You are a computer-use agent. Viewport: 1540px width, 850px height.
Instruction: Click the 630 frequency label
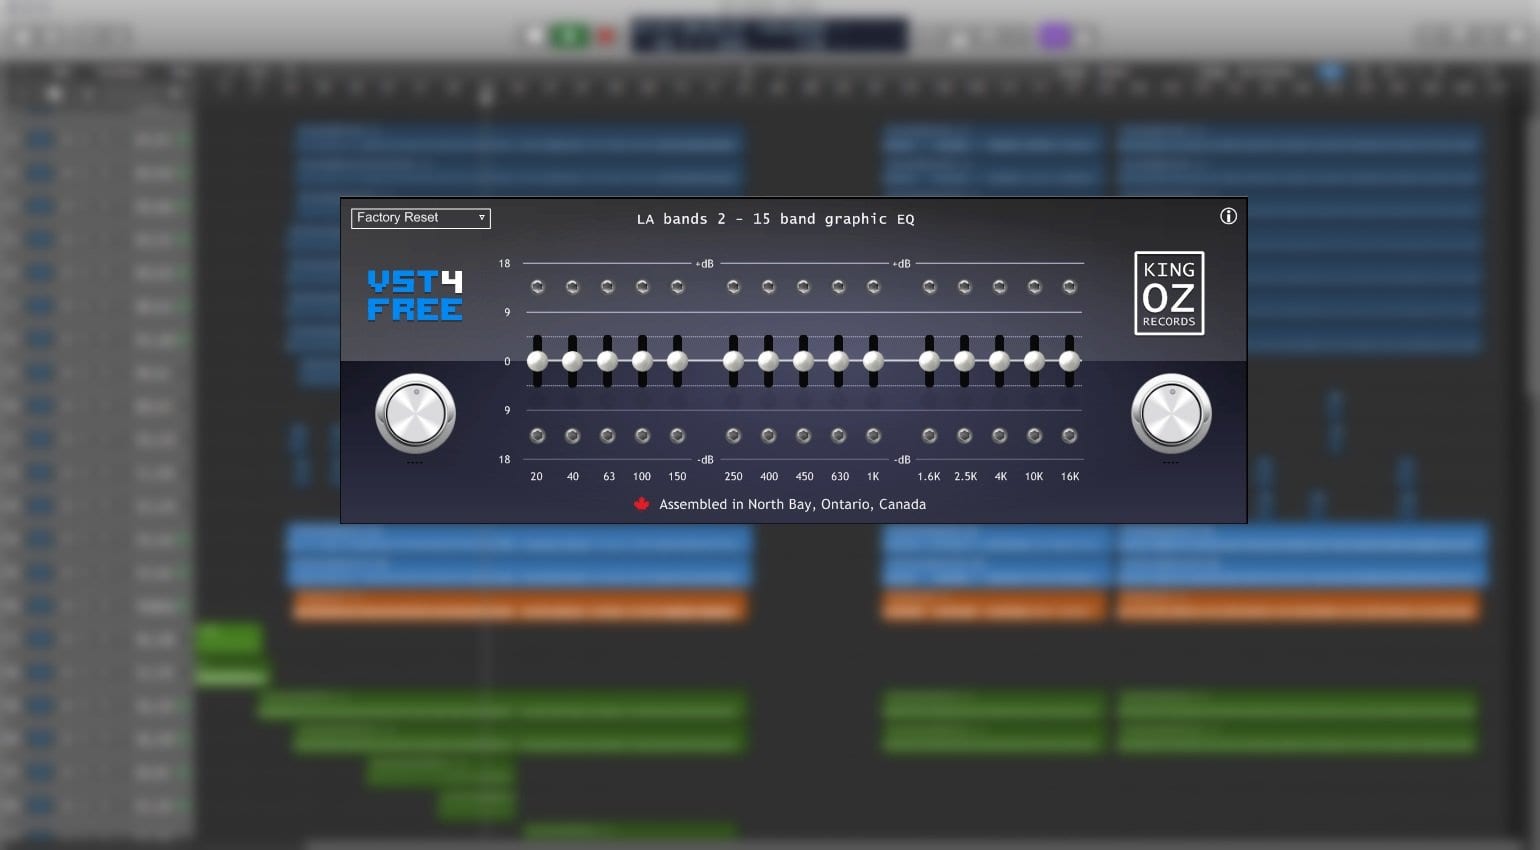(840, 477)
